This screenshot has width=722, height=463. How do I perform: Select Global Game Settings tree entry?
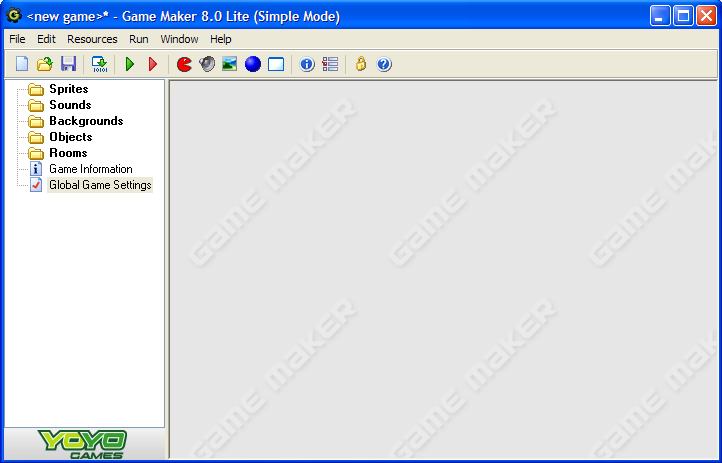(x=100, y=185)
